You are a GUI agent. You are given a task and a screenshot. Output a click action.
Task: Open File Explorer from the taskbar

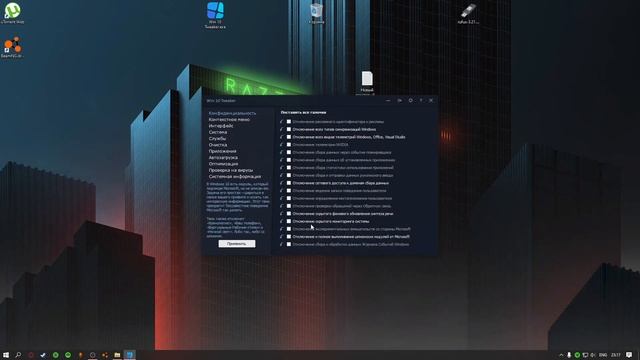click(117, 355)
